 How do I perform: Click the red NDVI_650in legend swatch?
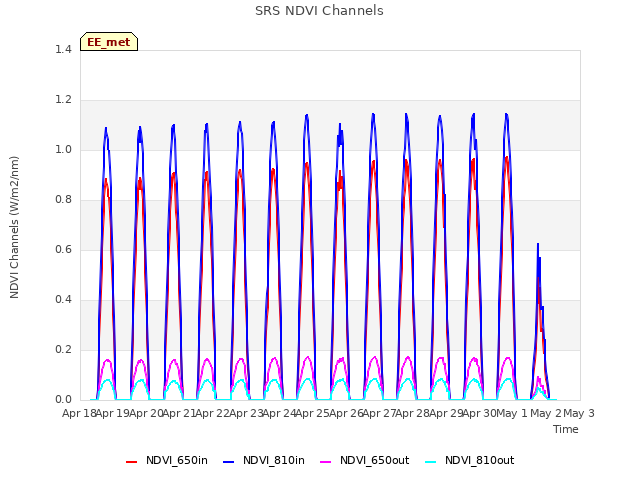131,462
